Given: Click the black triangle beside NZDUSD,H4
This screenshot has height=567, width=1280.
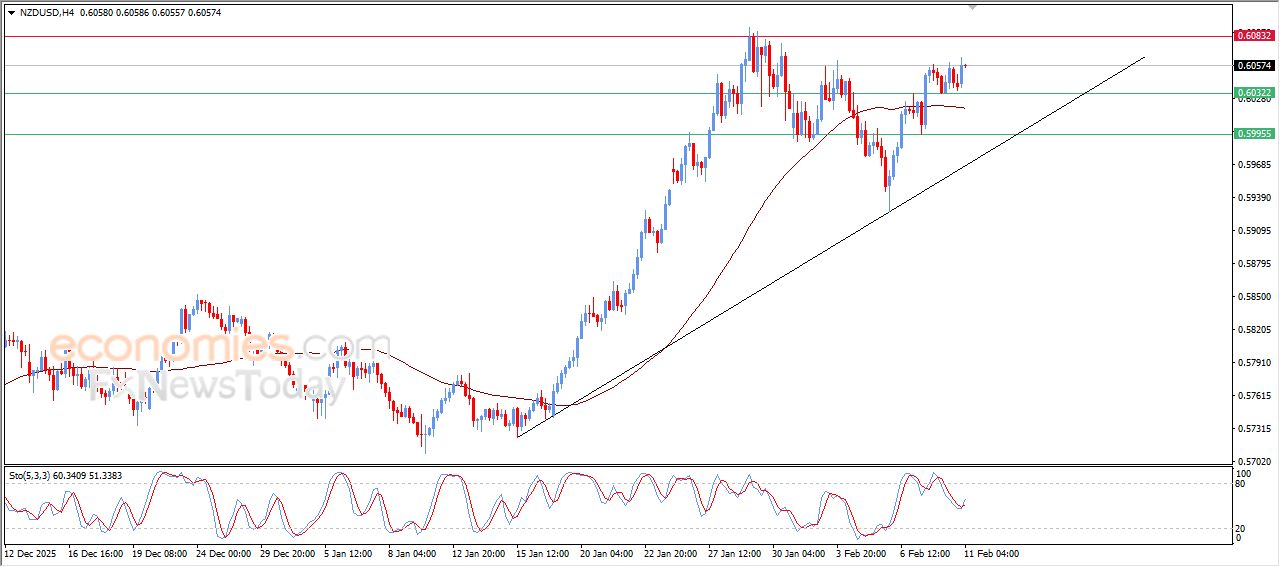Looking at the screenshot, I should click(x=11, y=12).
